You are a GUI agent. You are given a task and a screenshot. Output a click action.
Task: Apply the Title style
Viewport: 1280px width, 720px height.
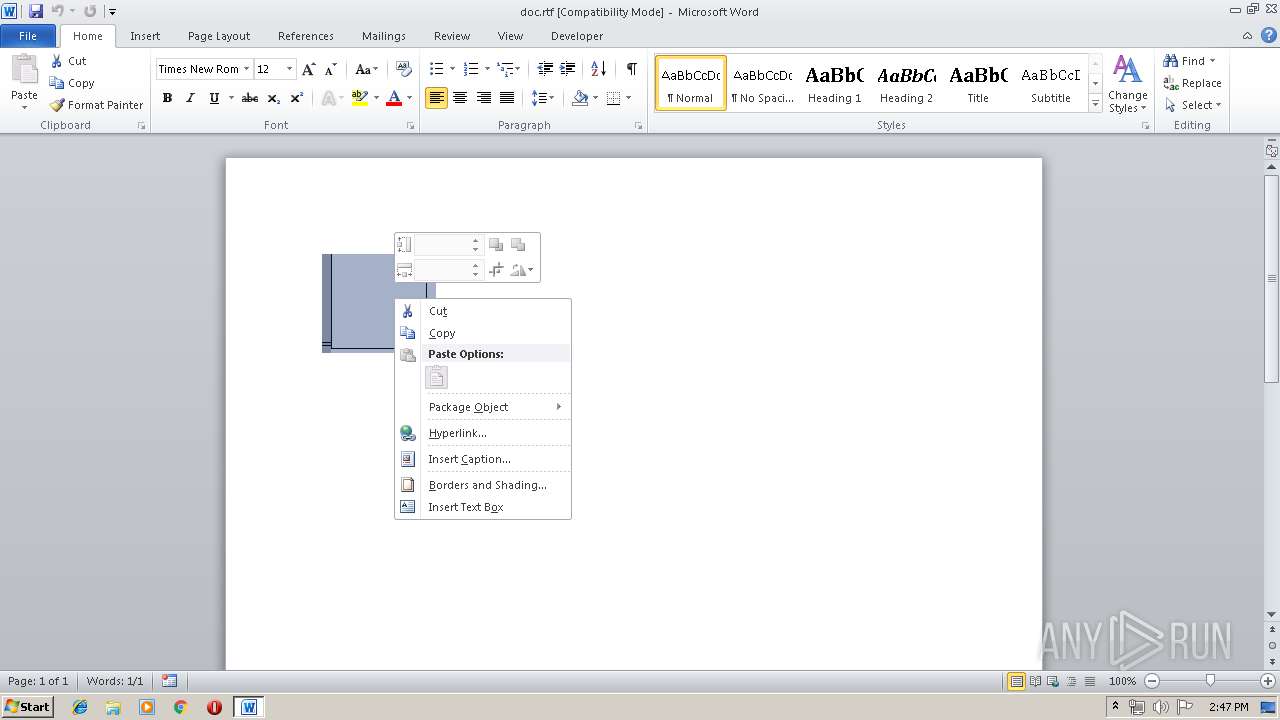[x=979, y=83]
